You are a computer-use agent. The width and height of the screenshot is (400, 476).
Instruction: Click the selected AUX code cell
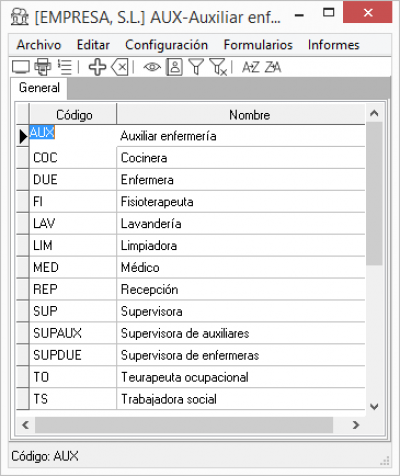click(73, 136)
